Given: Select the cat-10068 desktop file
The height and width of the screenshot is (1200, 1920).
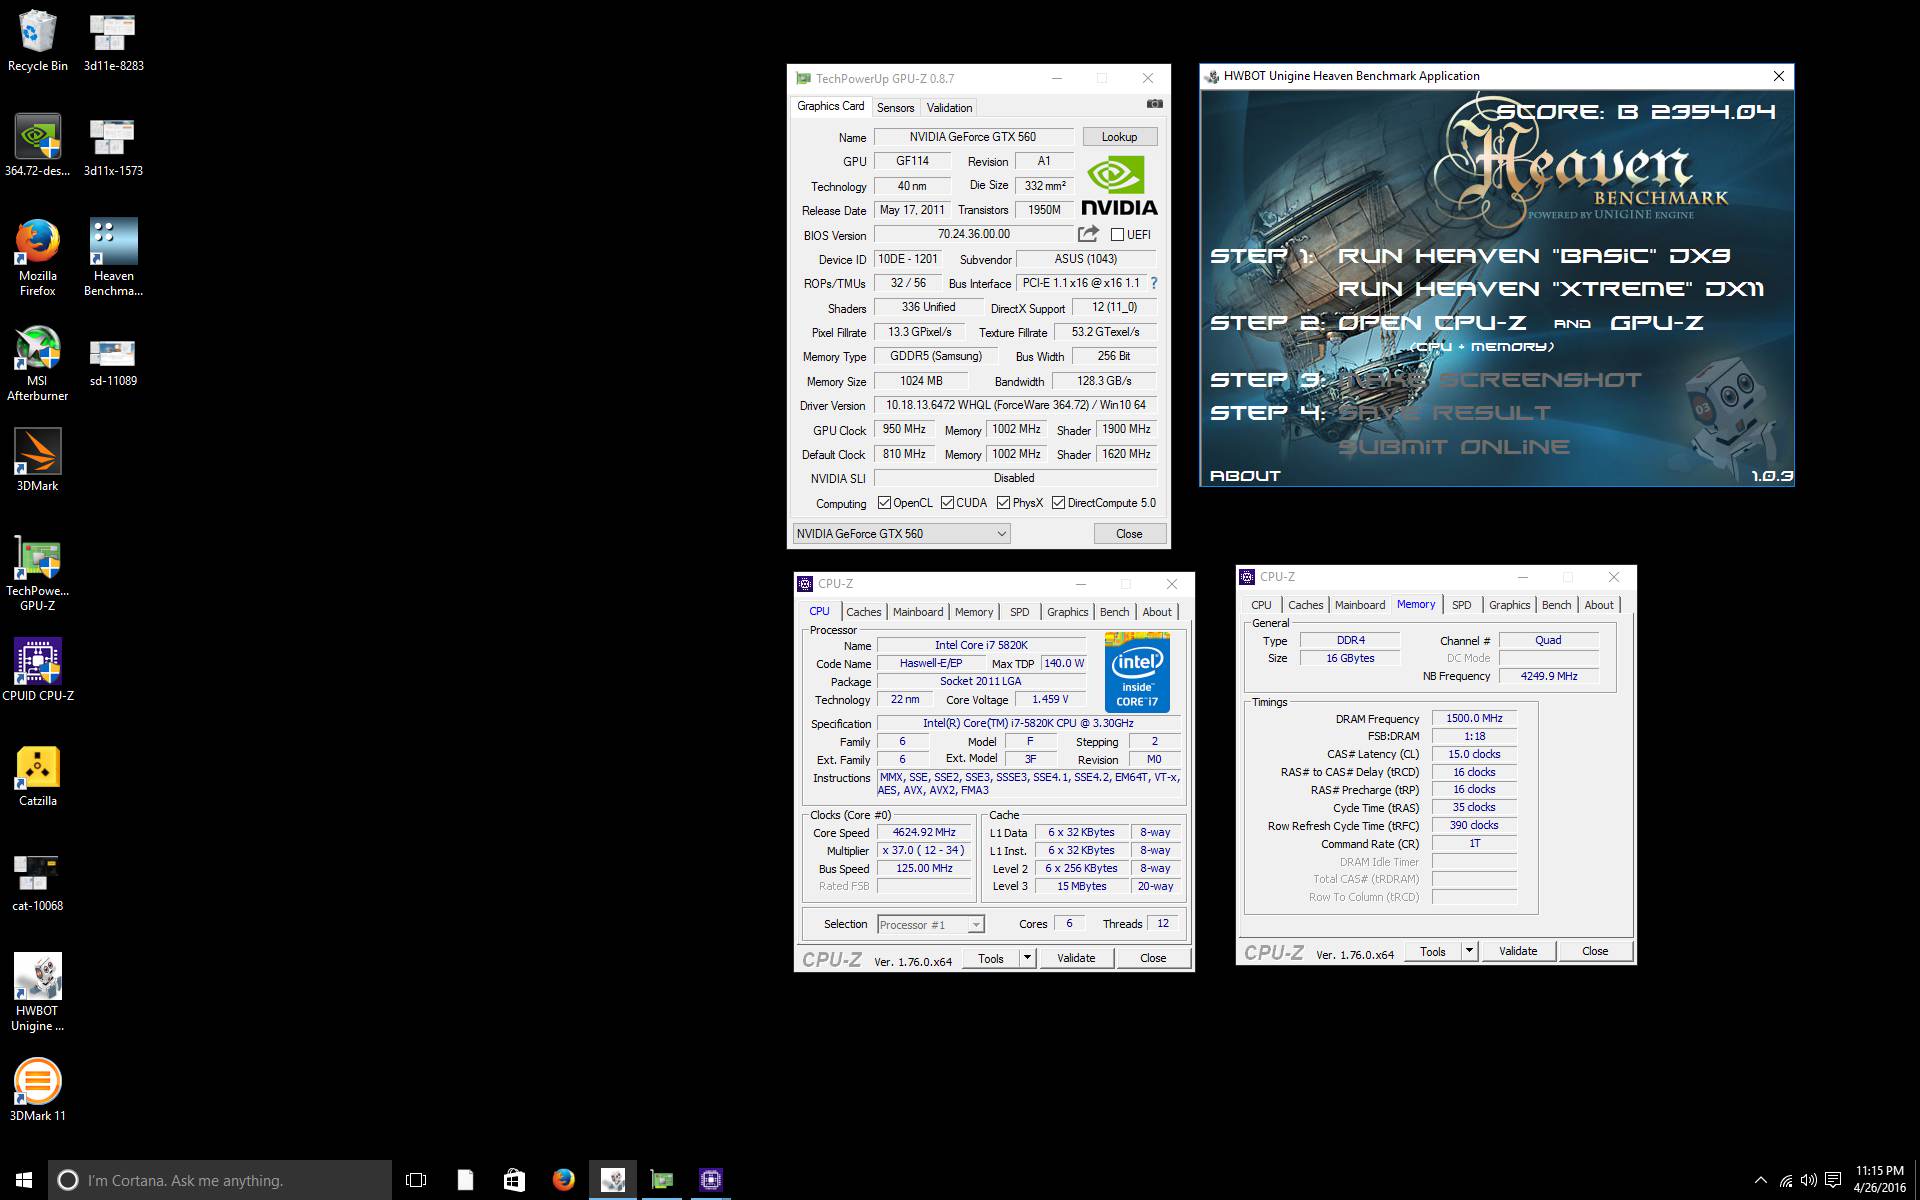Looking at the screenshot, I should [x=38, y=881].
